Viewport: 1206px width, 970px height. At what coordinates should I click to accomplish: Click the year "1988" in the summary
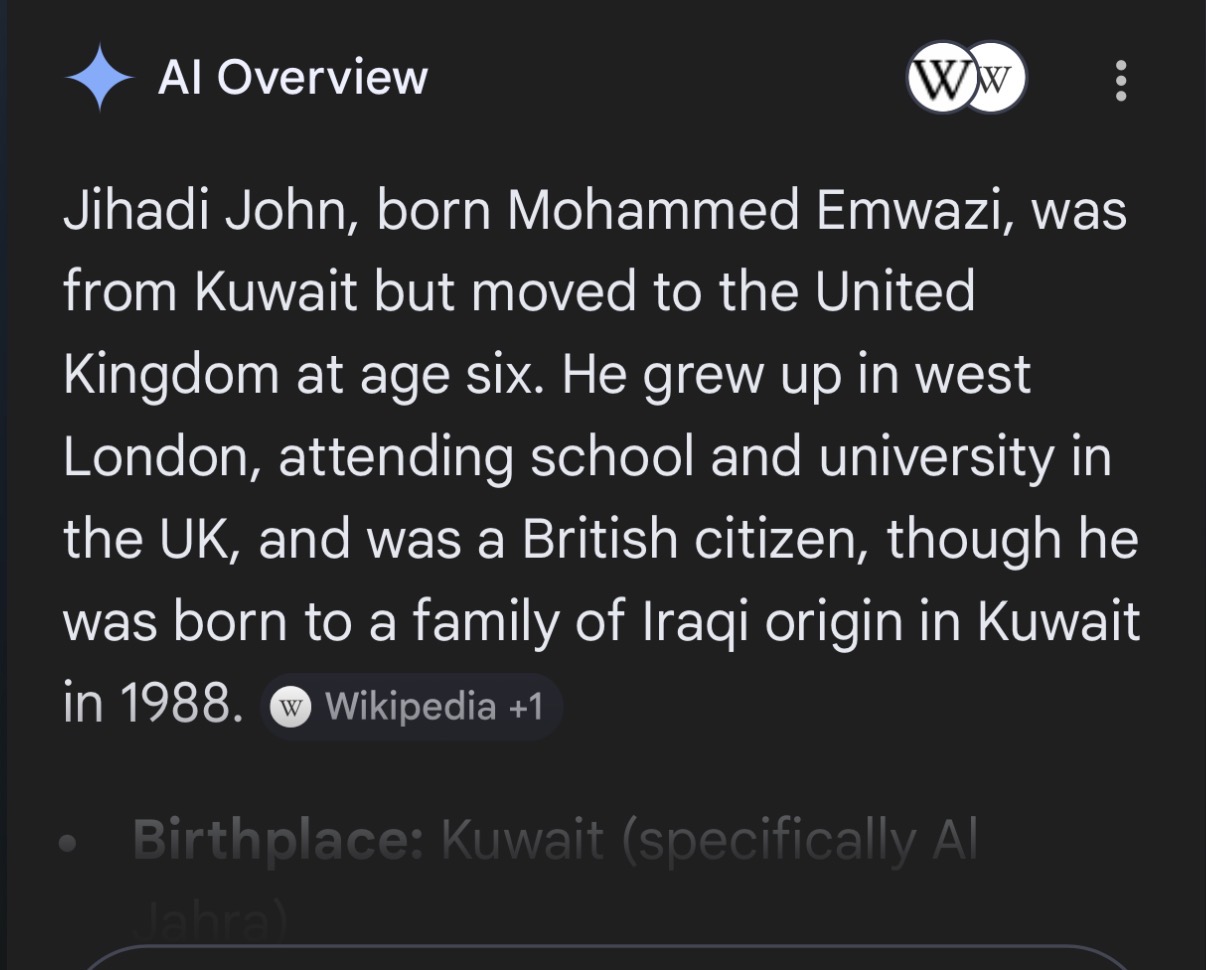click(181, 705)
